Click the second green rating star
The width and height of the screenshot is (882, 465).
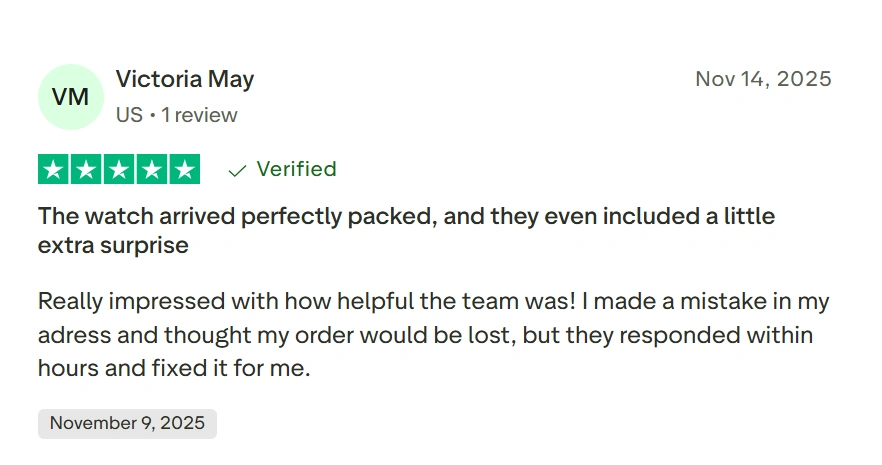click(86, 170)
